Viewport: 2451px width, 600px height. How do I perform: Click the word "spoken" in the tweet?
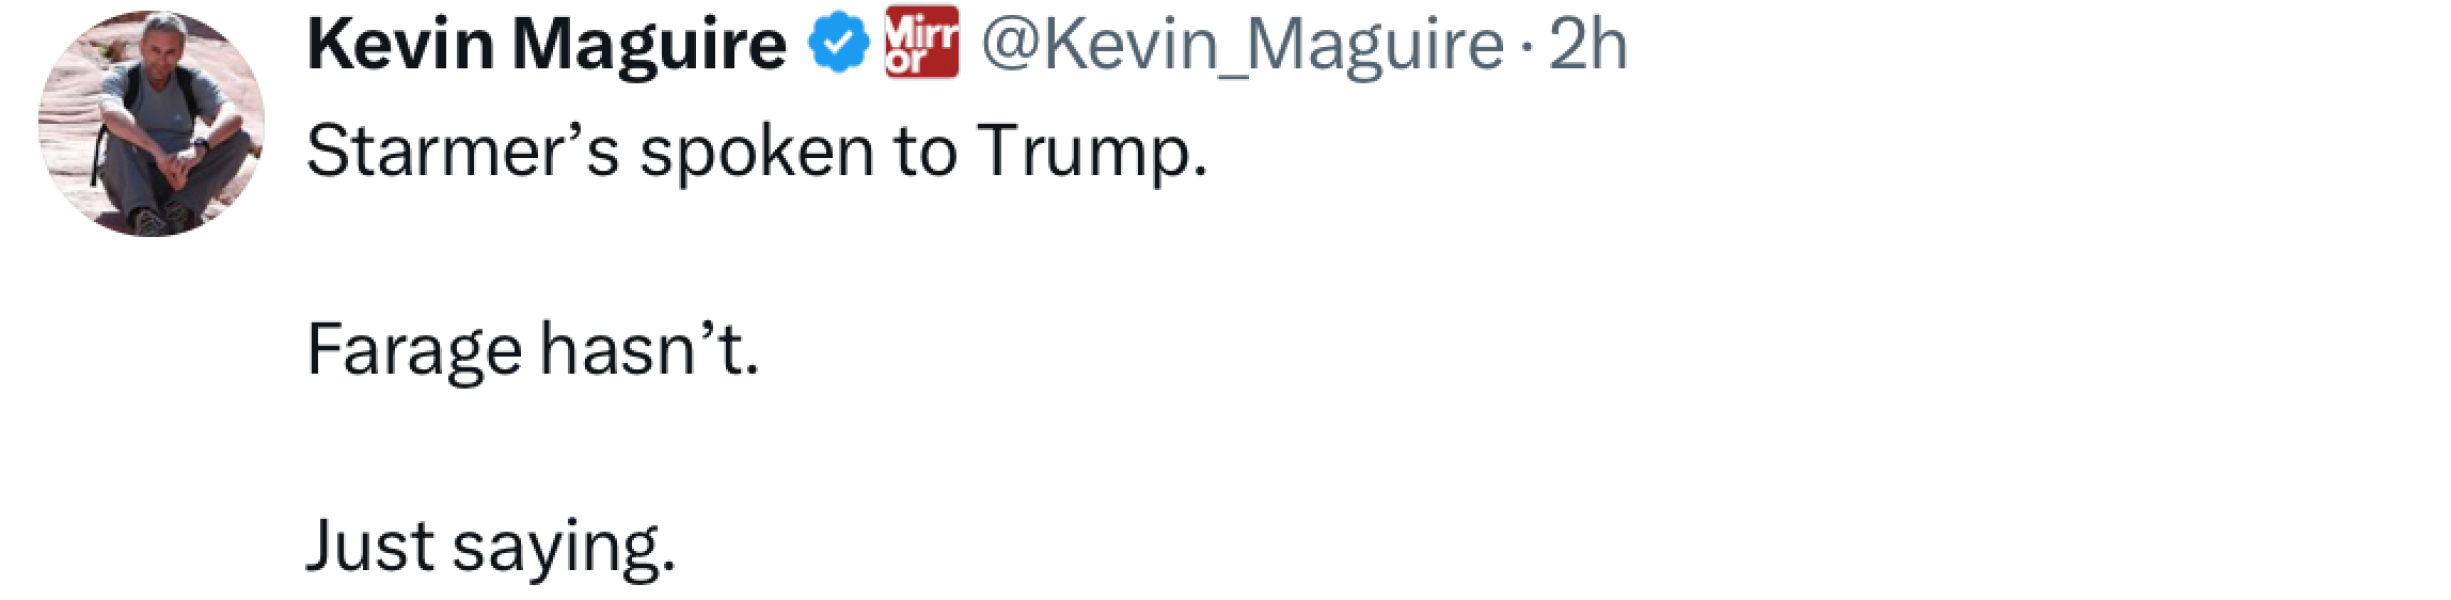(756, 152)
